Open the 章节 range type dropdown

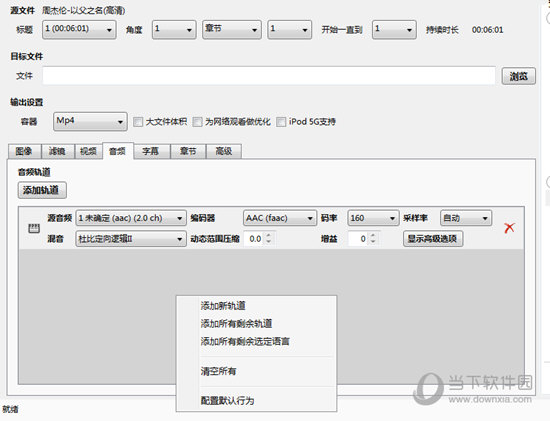point(232,29)
